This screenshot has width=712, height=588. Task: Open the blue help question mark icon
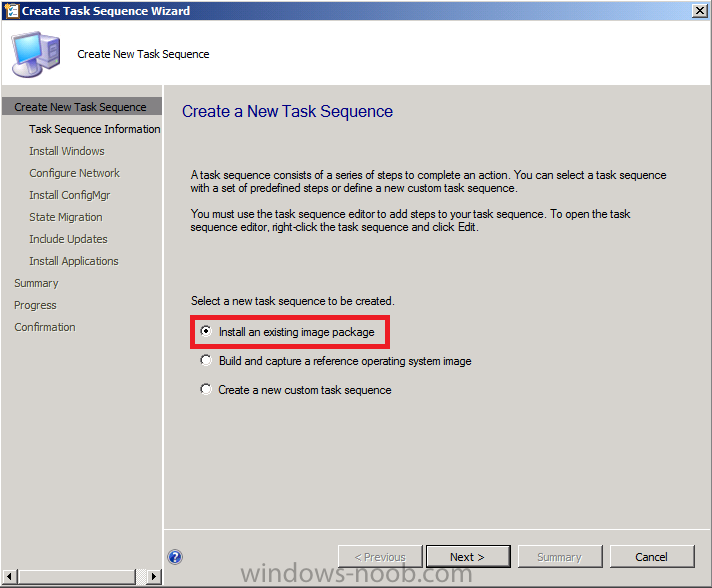(x=175, y=557)
